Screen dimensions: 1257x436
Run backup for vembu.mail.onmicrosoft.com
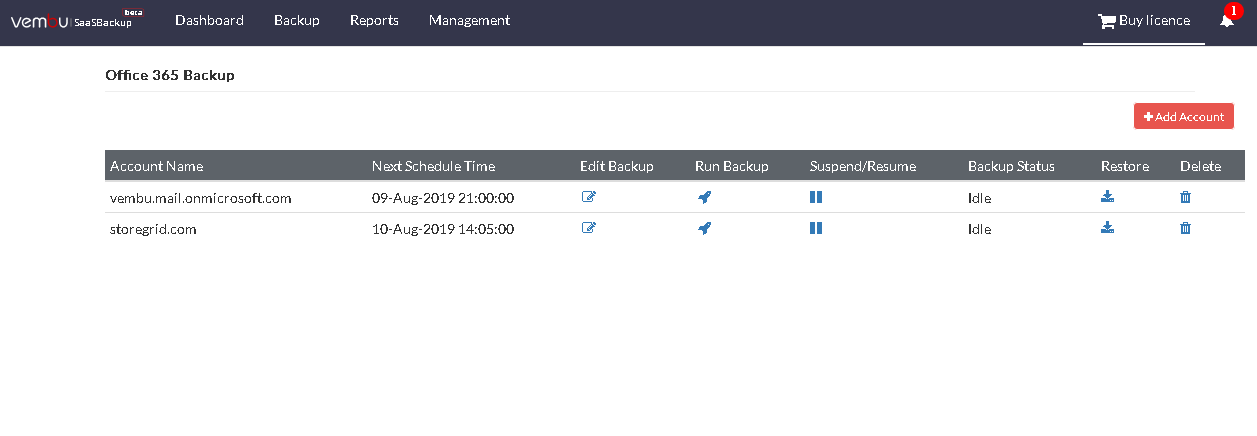point(704,197)
